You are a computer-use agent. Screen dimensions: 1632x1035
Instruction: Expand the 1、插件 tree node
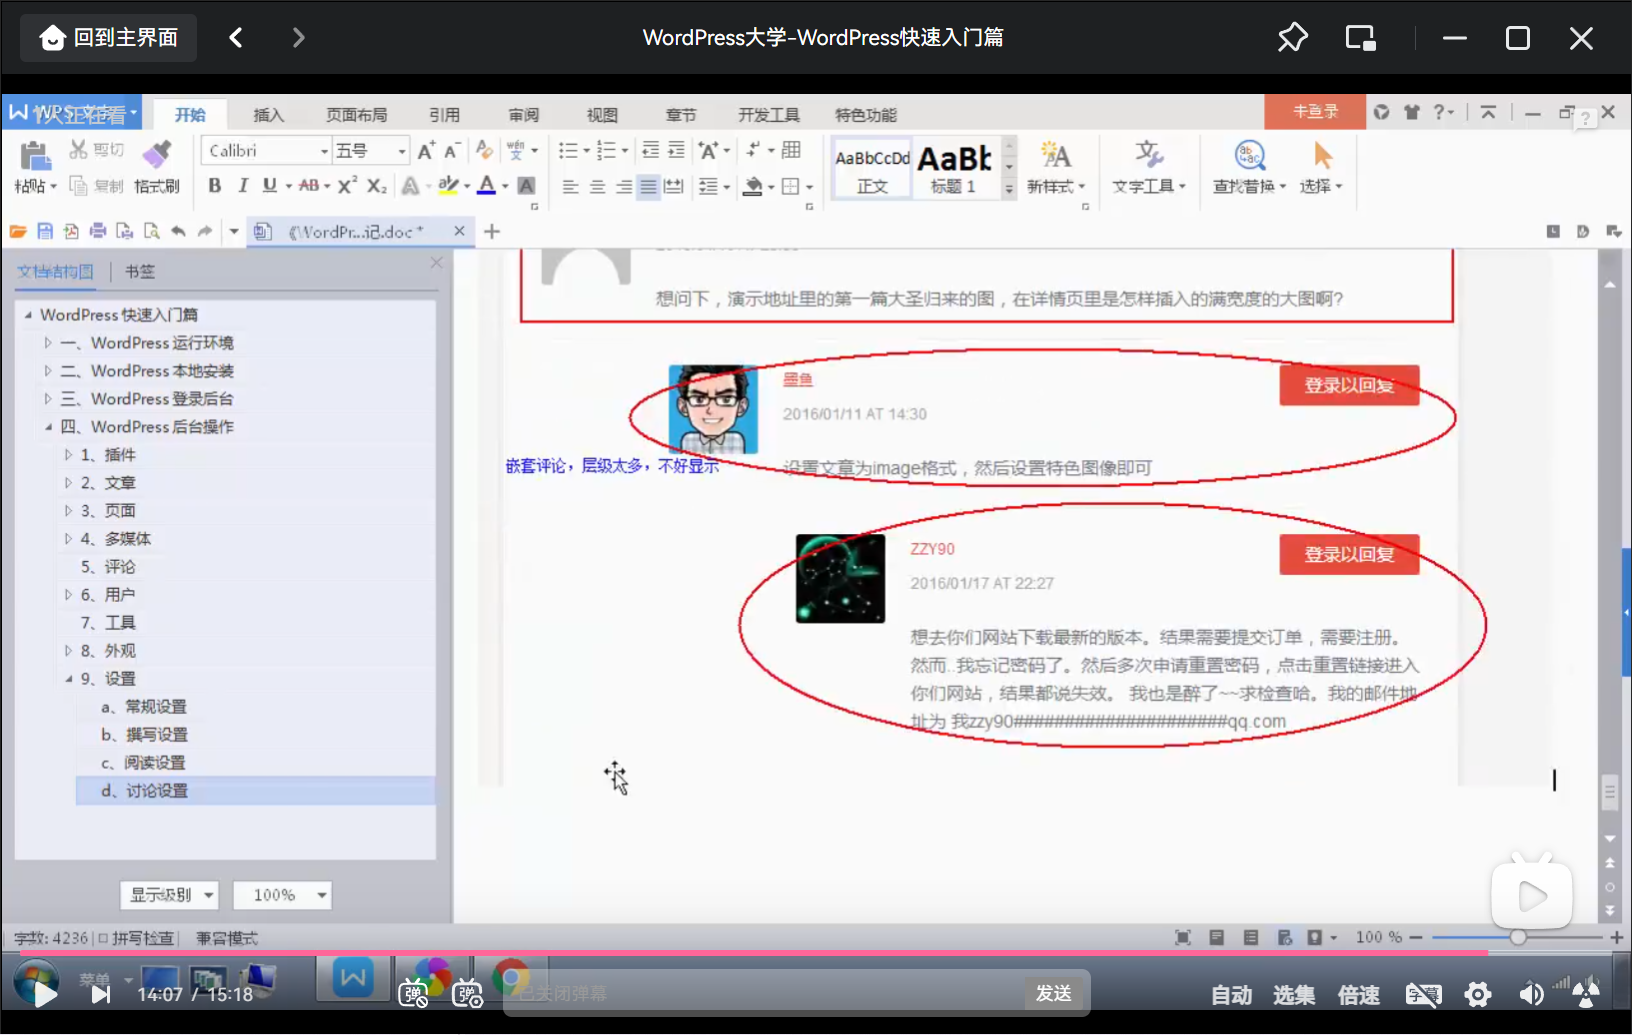coord(68,455)
